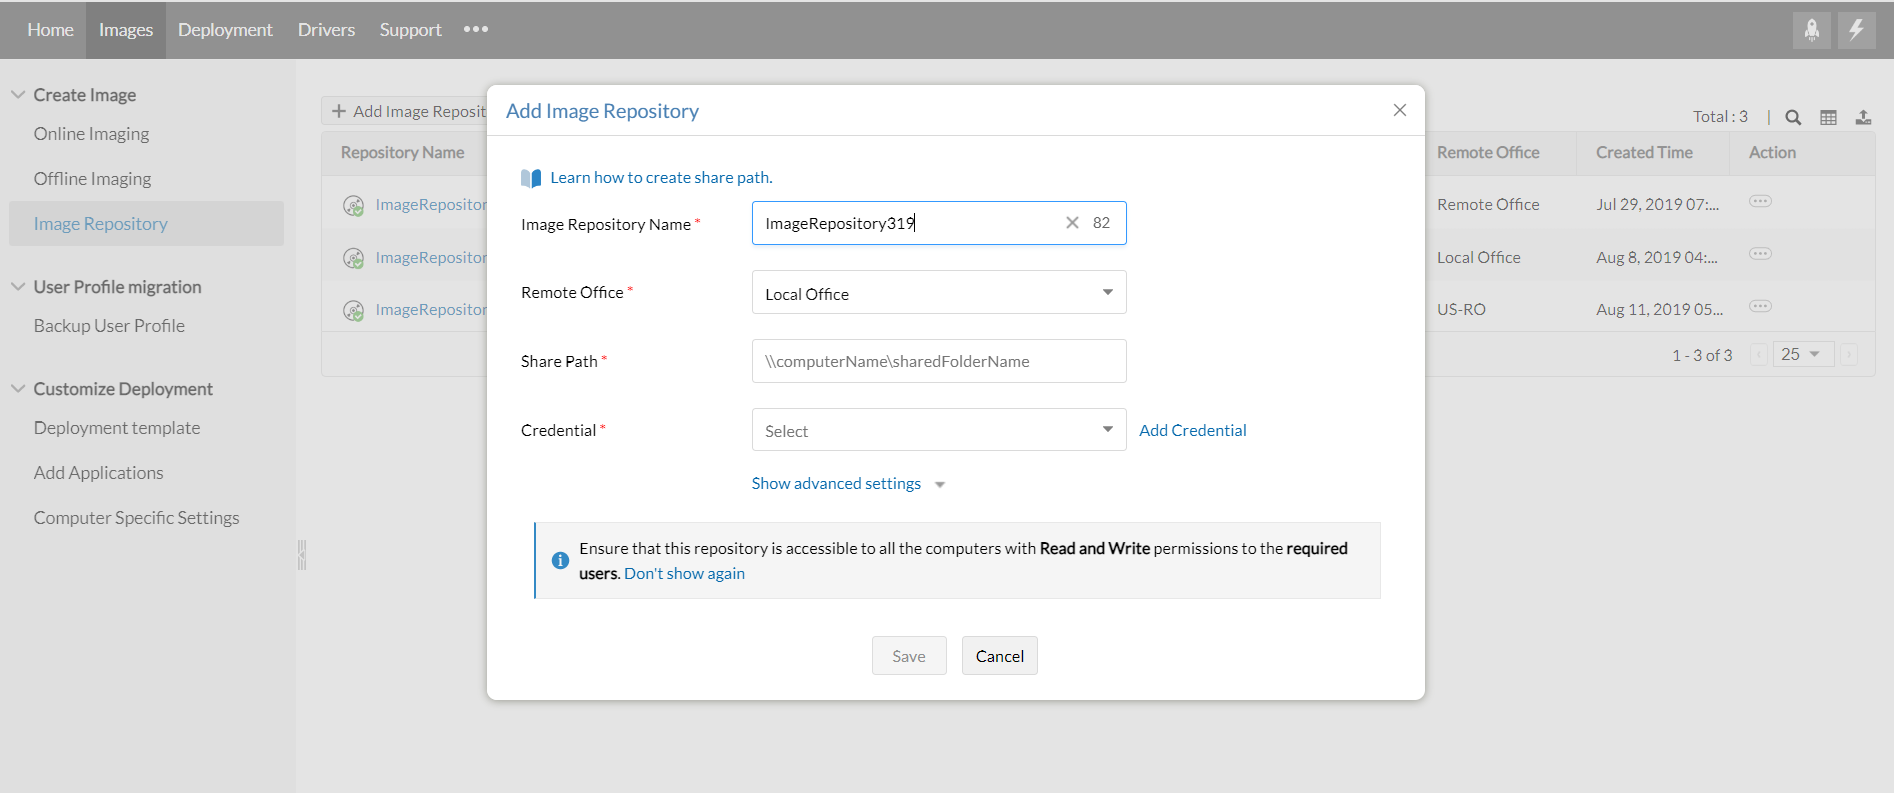Open action menu for Remote Office row
The image size is (1894, 793).
click(1760, 202)
